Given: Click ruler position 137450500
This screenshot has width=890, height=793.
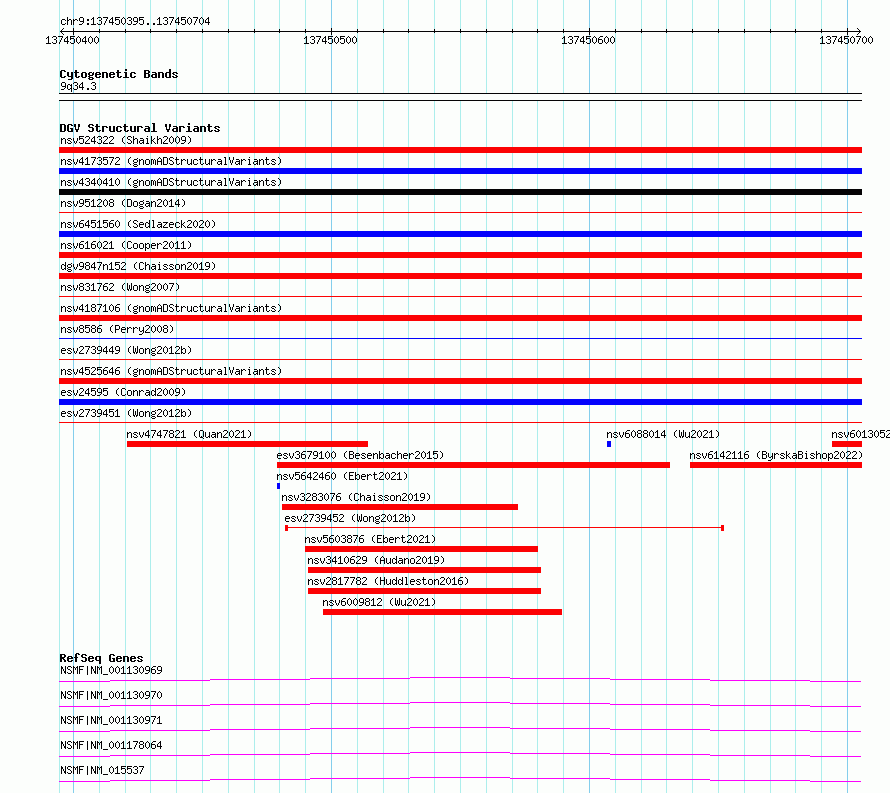Looking at the screenshot, I should [x=330, y=40].
